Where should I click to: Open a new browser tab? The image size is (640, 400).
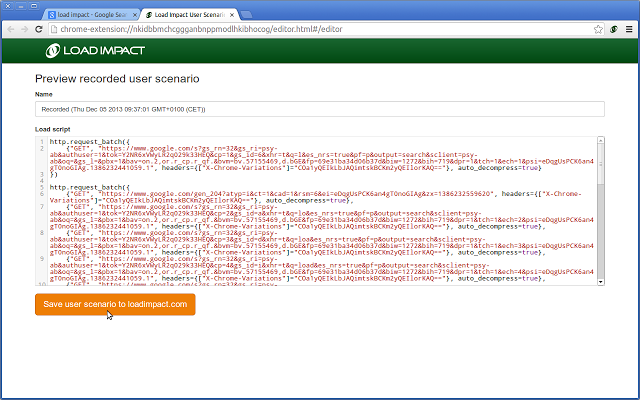click(x=246, y=15)
